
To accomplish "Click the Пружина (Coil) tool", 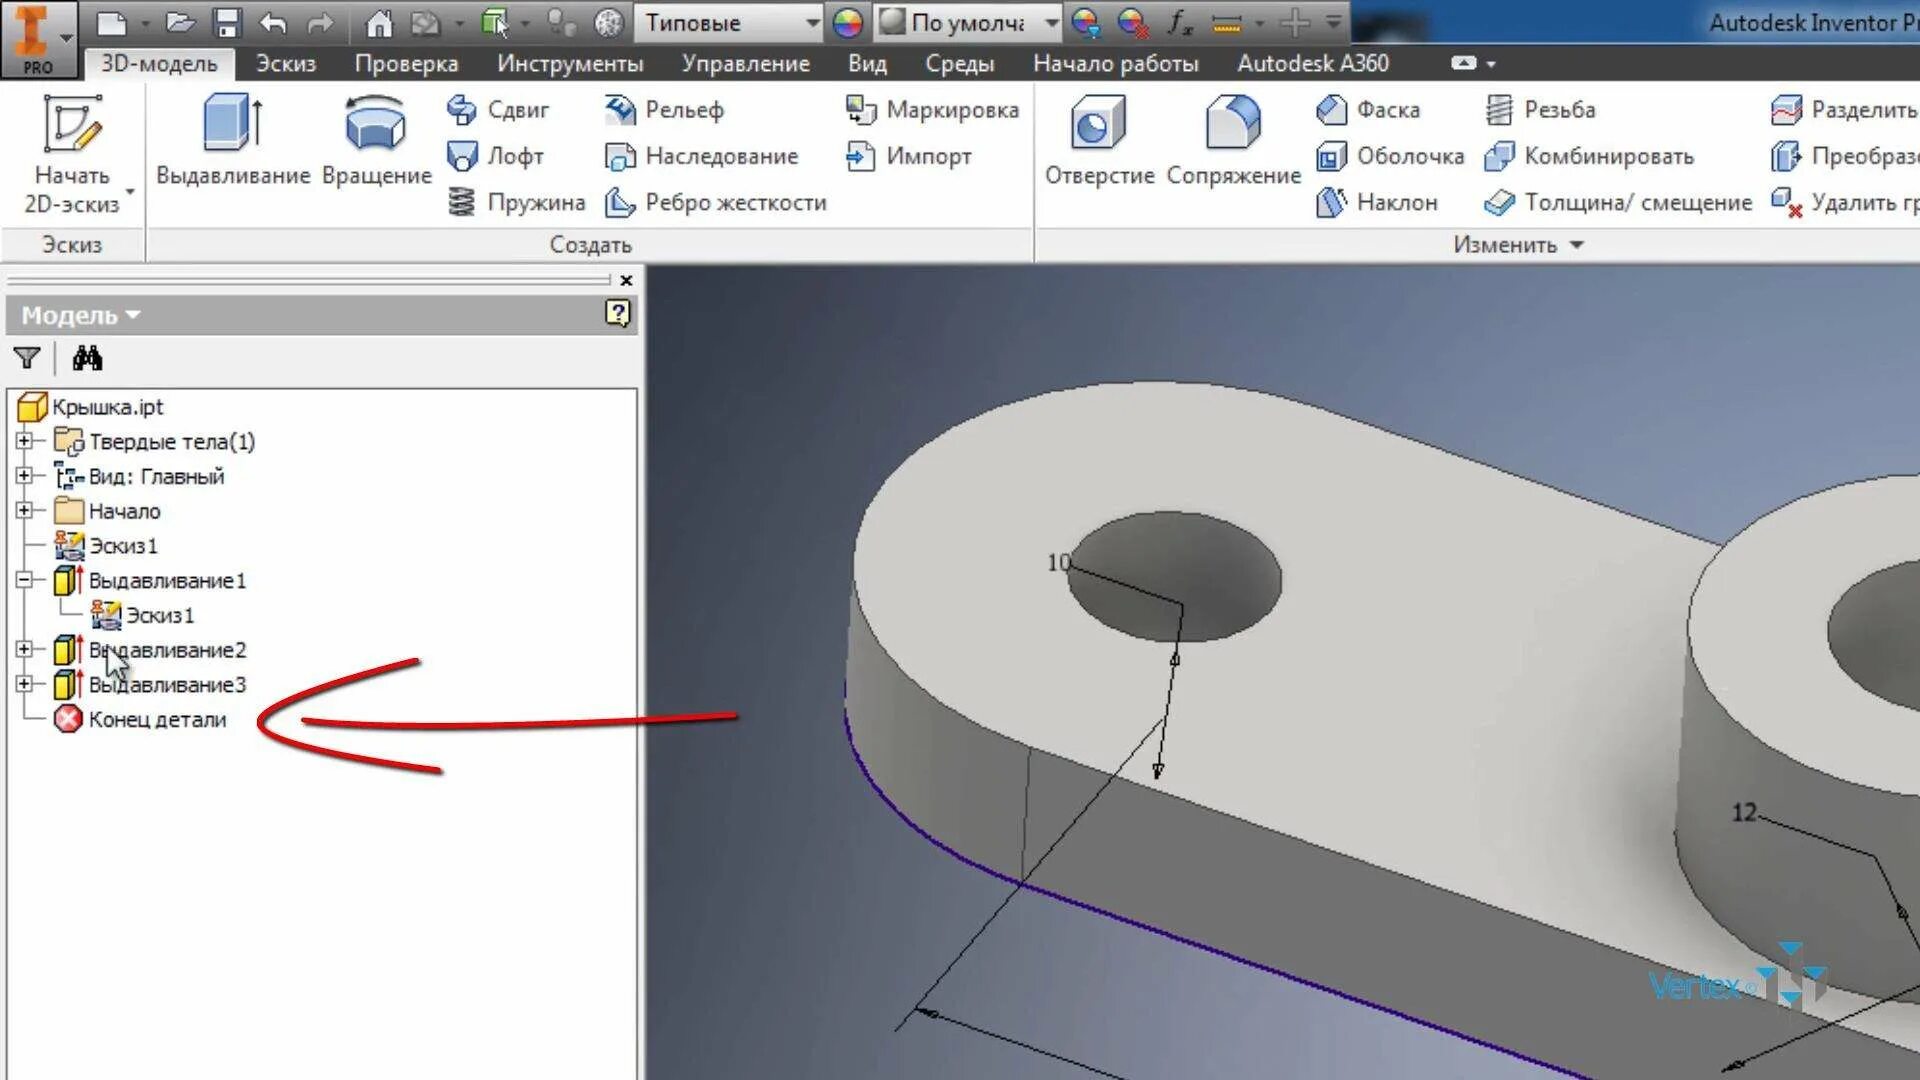I will (x=516, y=202).
